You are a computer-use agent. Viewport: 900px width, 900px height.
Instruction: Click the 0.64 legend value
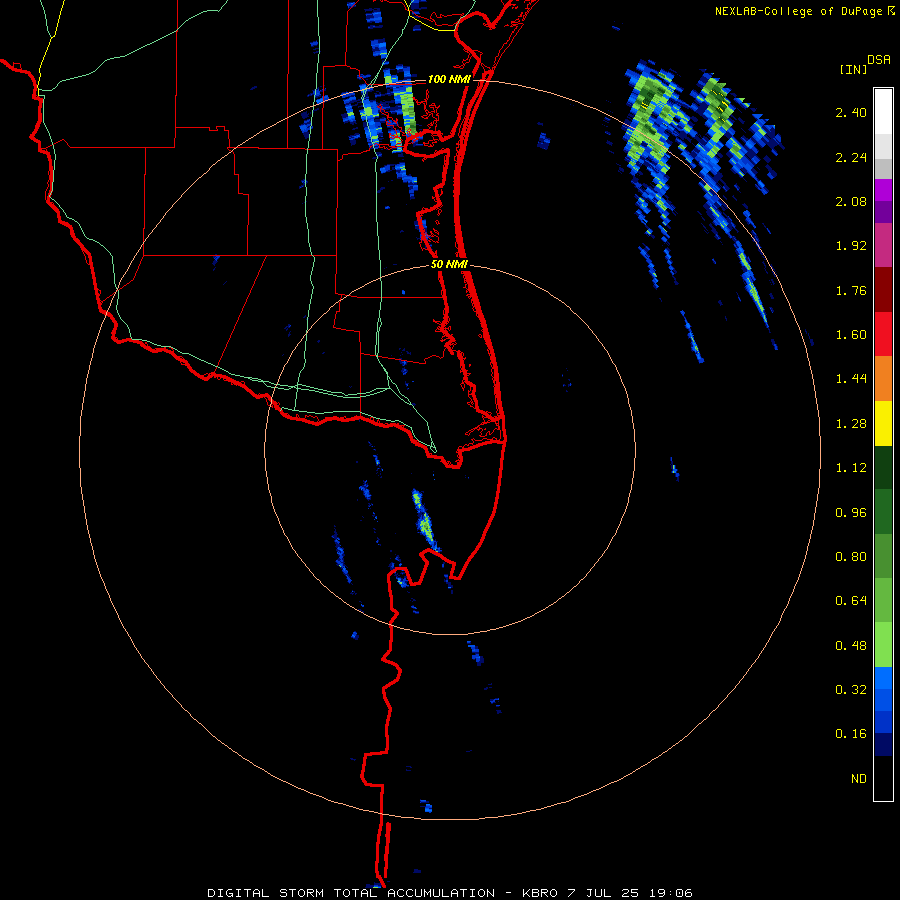[851, 601]
